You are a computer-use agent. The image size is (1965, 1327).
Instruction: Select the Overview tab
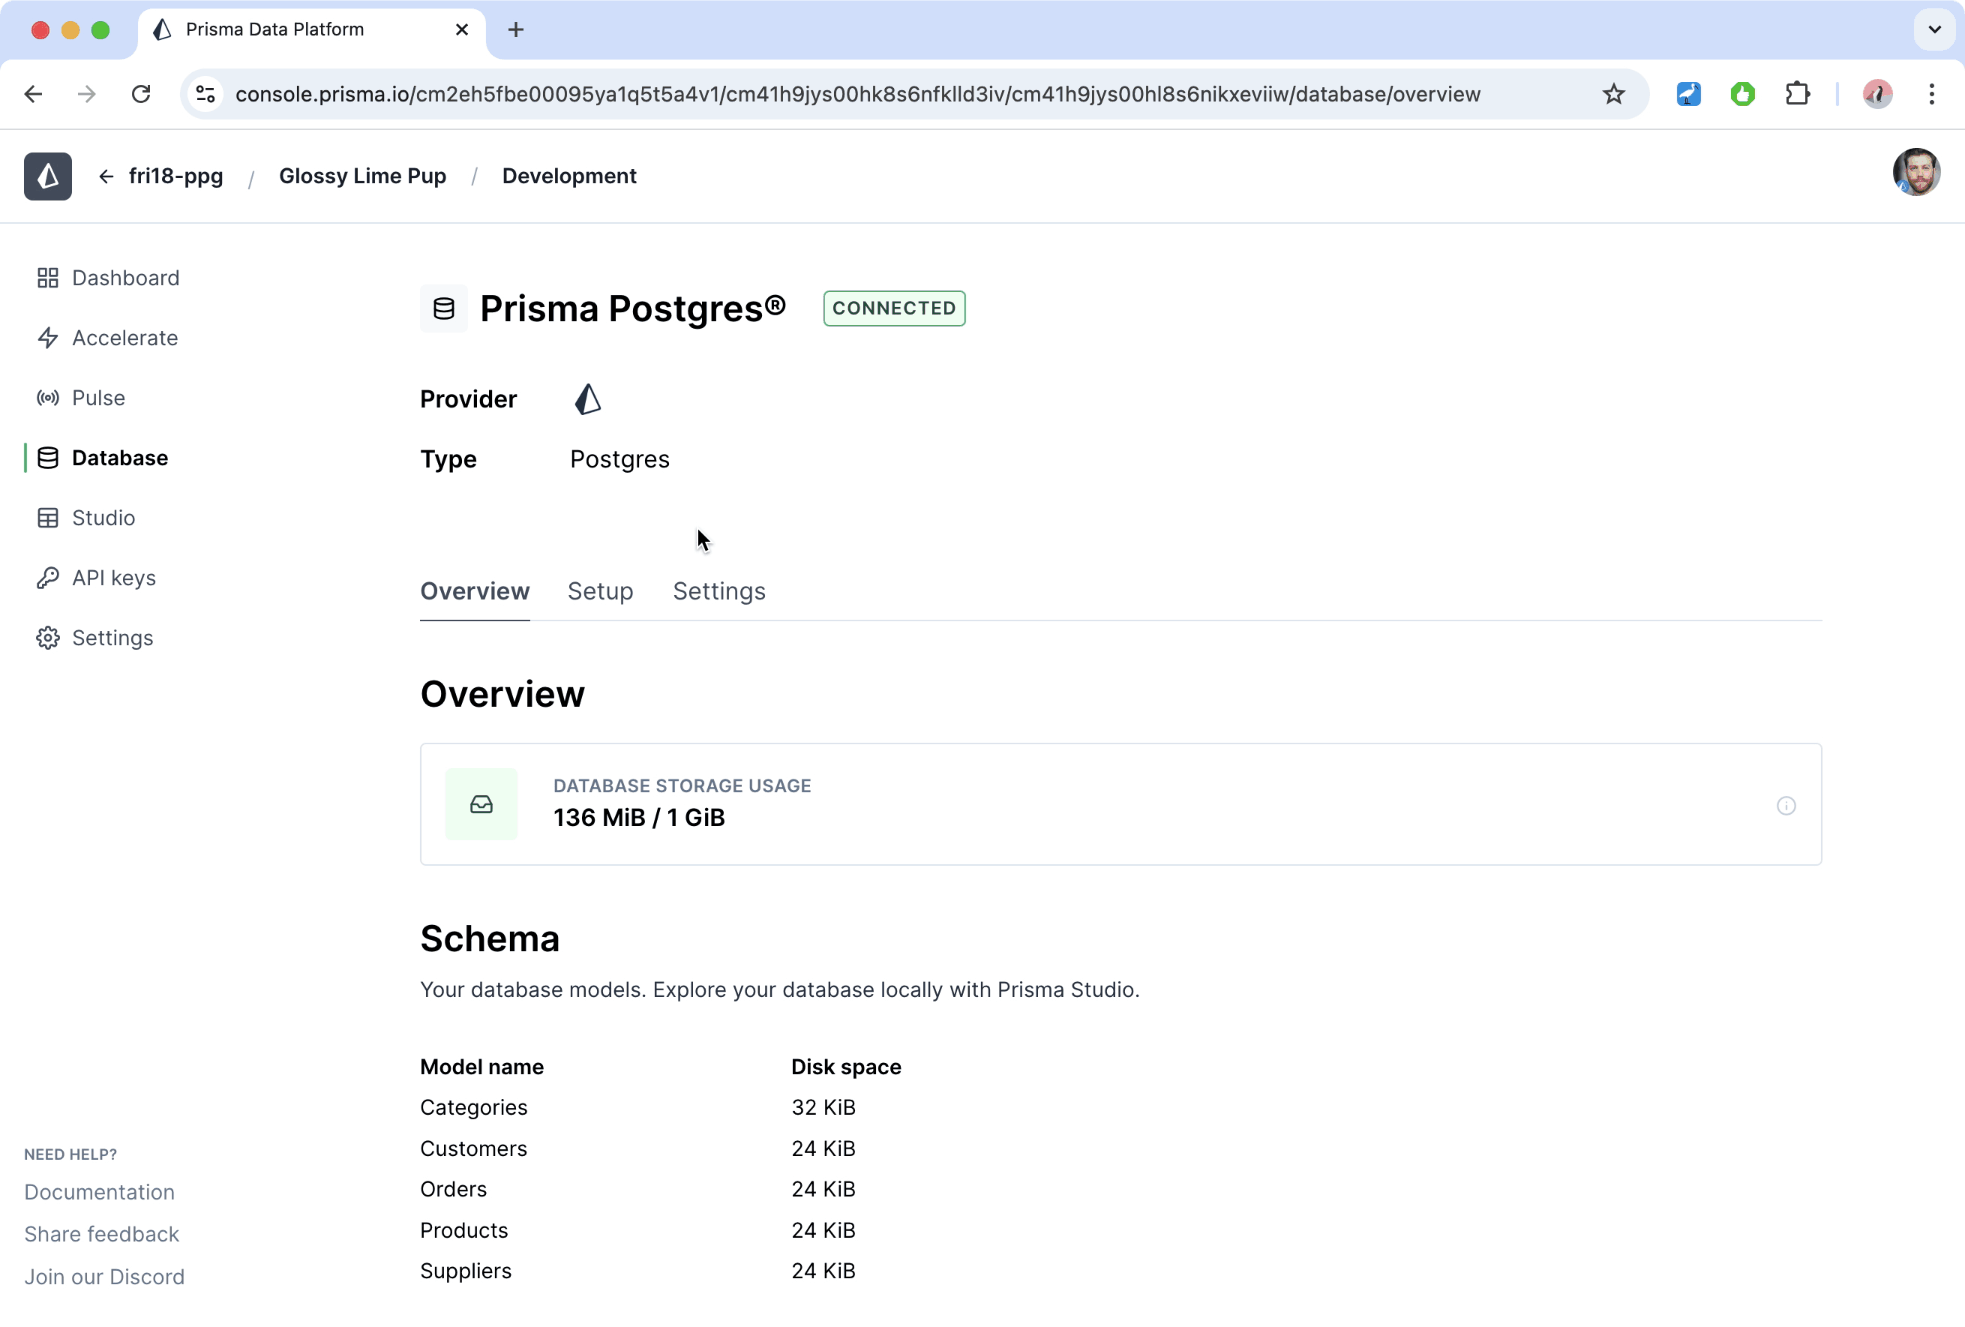(x=474, y=591)
